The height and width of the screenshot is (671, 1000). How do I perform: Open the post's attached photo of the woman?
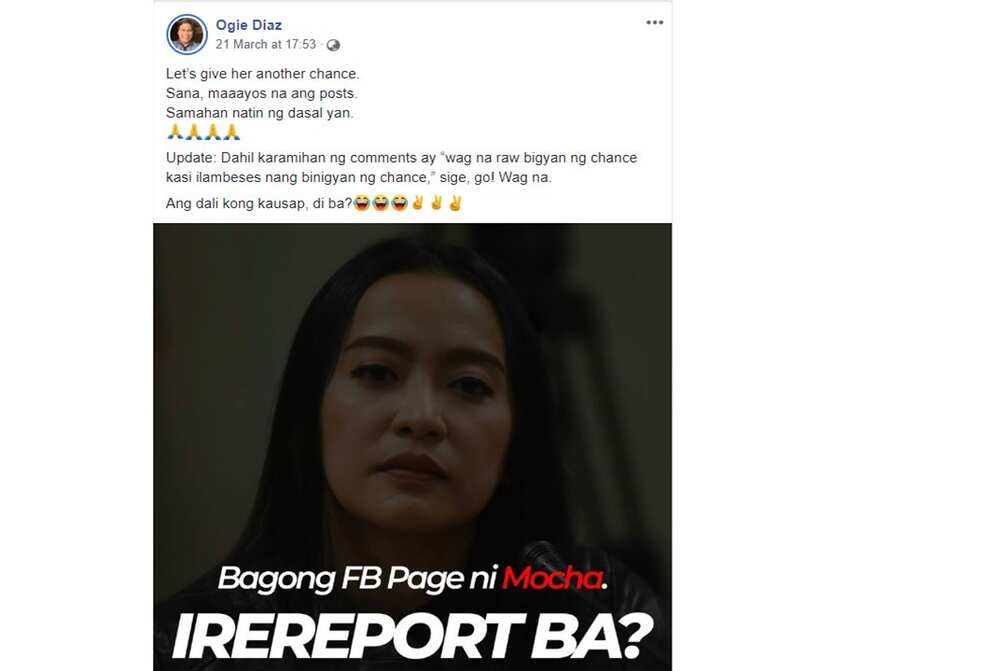click(413, 446)
